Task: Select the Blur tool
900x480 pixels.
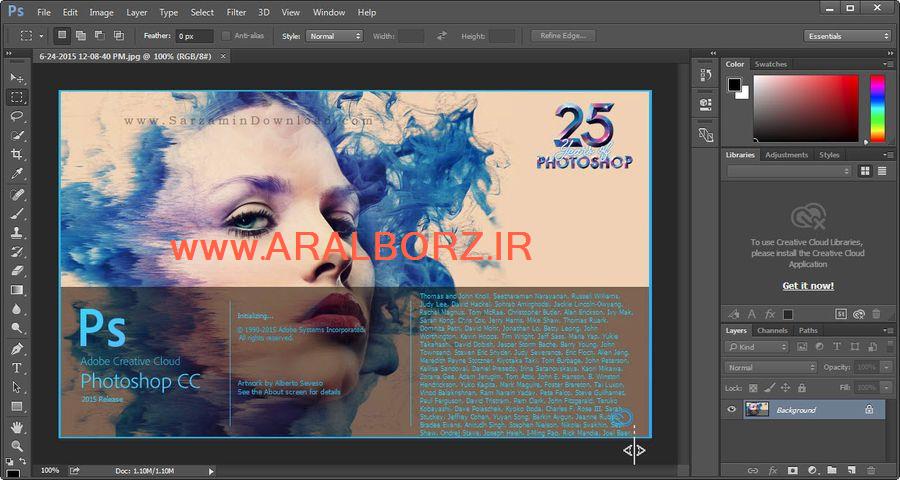Action: 17,309
